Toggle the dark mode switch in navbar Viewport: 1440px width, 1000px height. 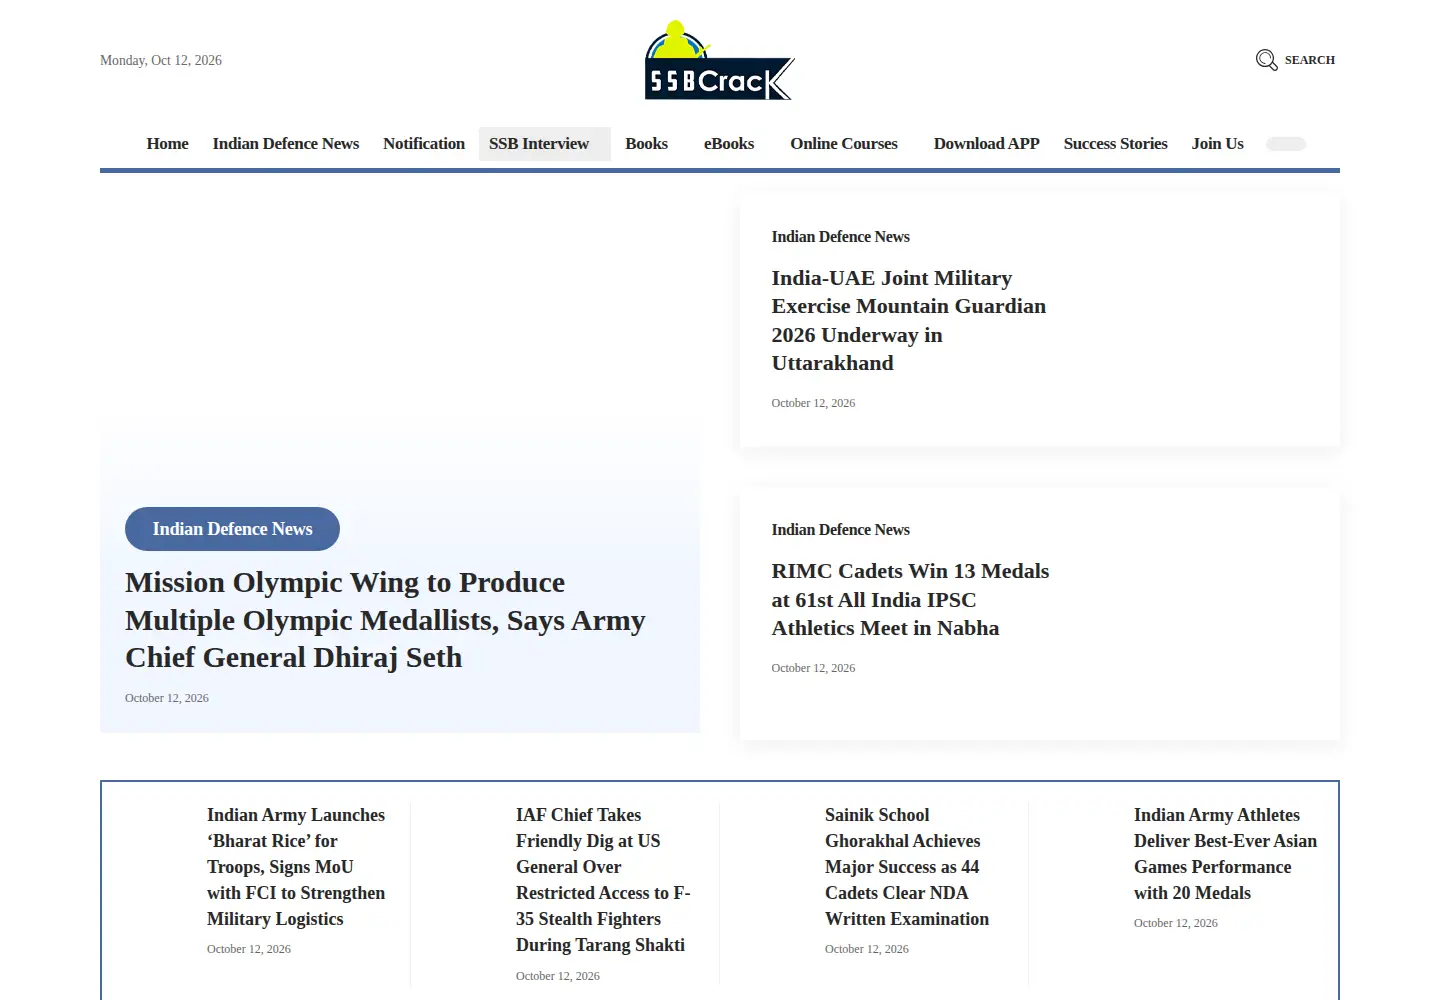tap(1286, 144)
